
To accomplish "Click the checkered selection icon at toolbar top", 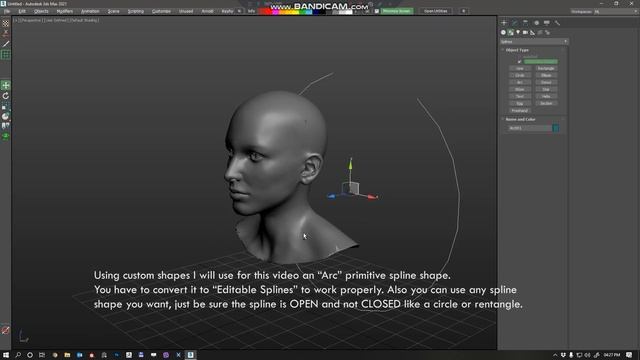I will coord(6,24).
